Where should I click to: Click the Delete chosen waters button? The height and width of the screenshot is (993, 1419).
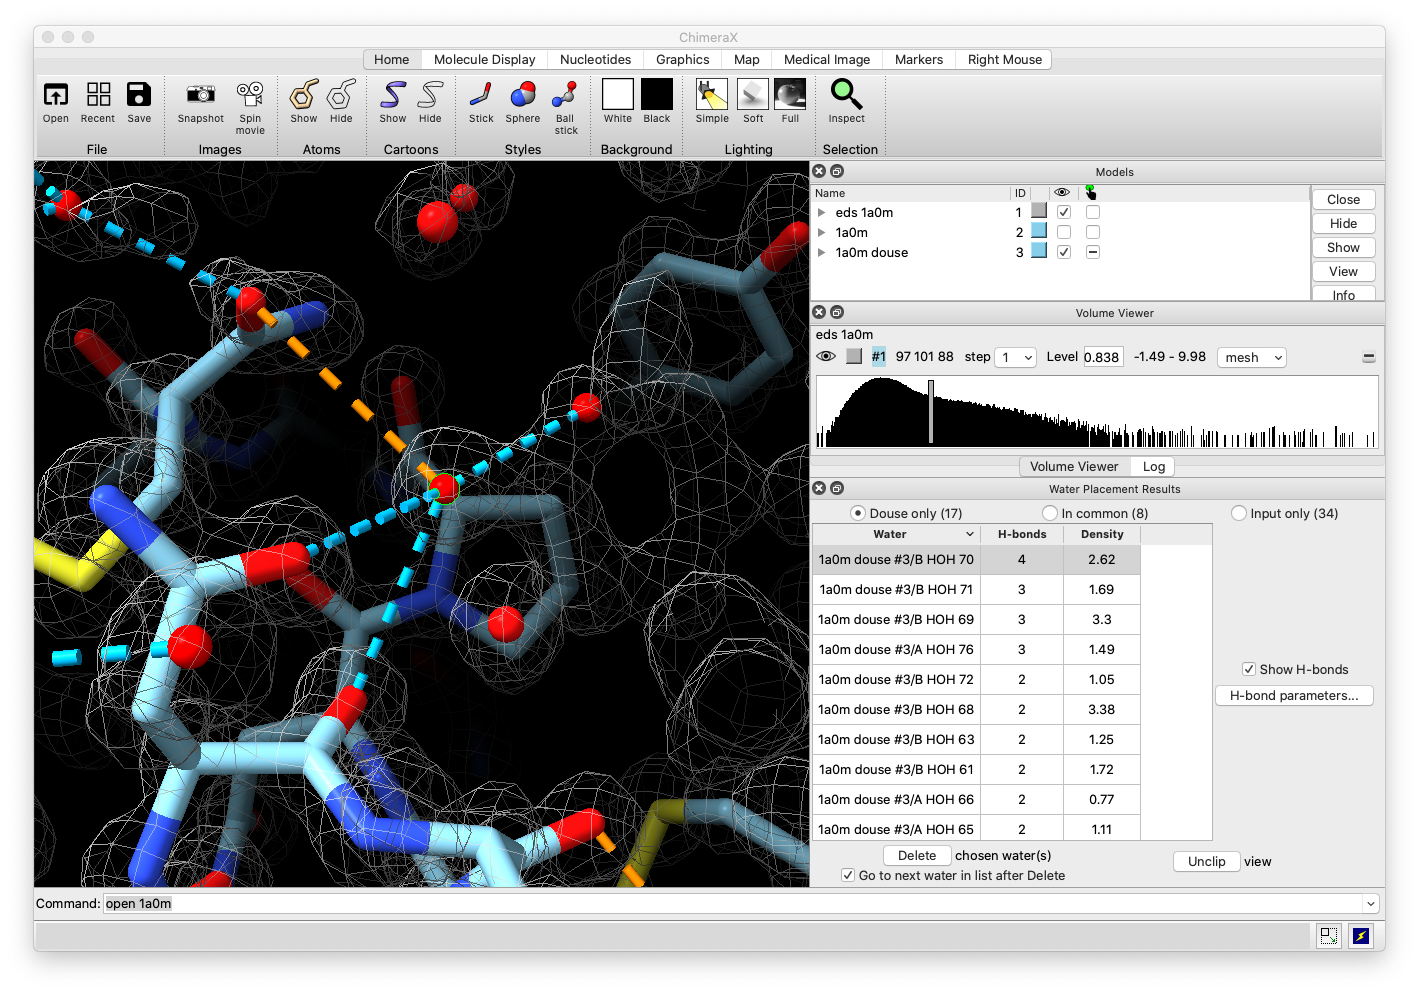(916, 856)
